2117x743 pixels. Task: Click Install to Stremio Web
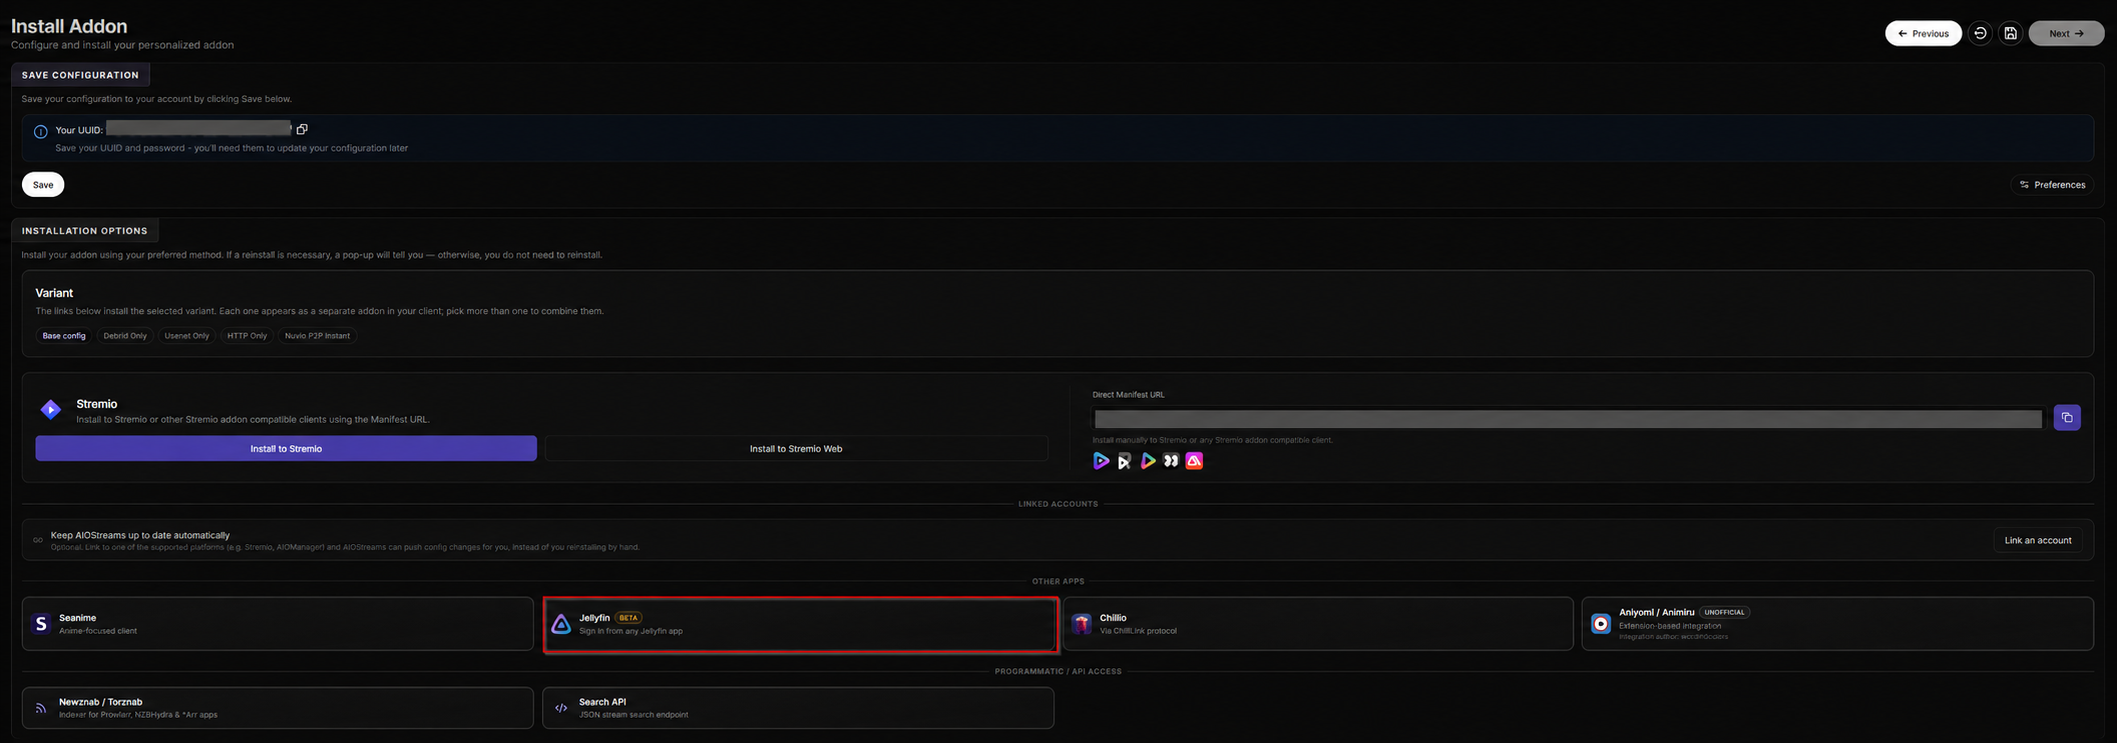pyautogui.click(x=796, y=449)
